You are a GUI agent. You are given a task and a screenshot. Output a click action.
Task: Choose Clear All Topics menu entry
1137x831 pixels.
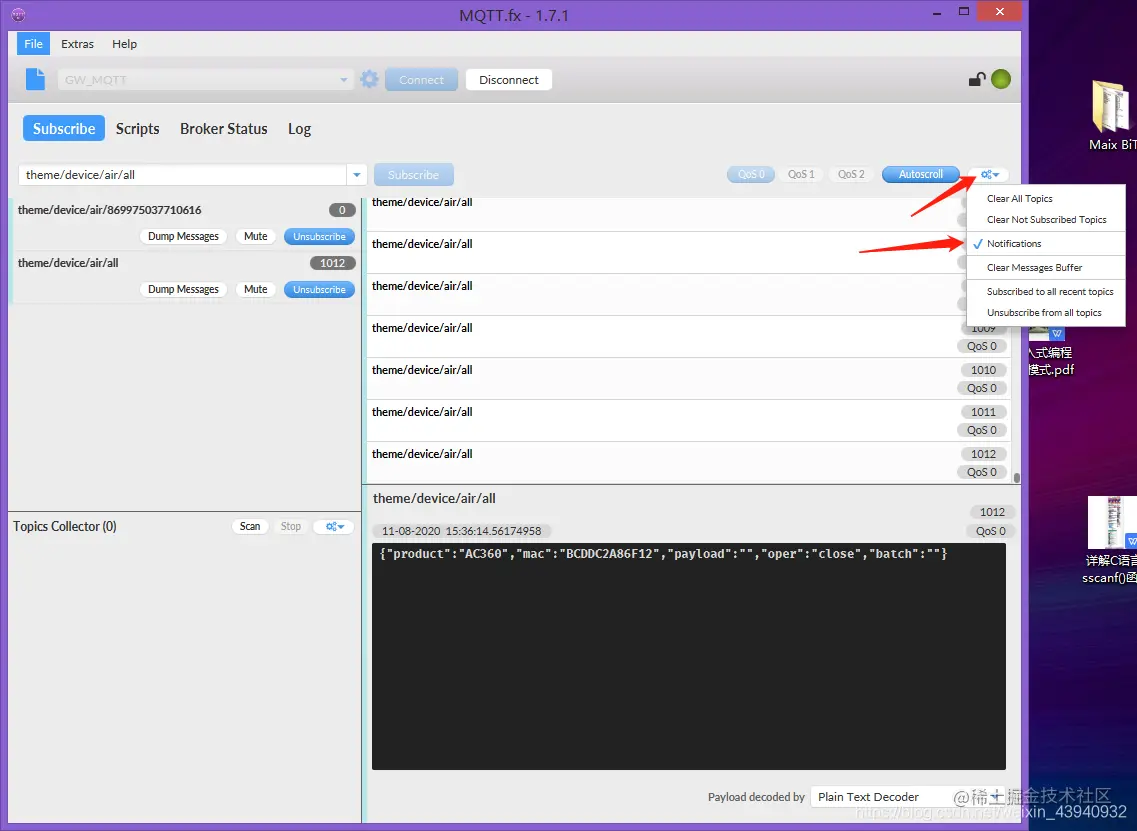pos(1046,199)
